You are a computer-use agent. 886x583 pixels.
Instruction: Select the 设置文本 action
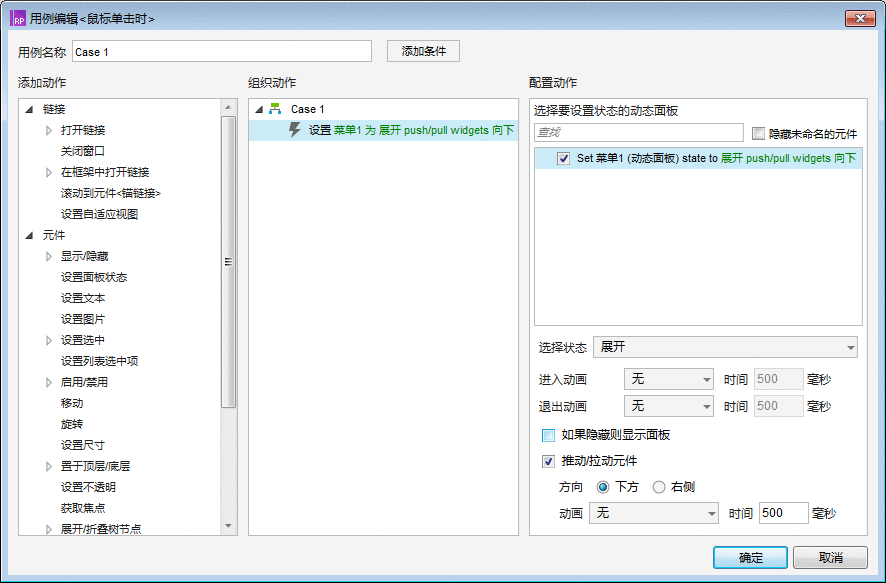(x=83, y=298)
